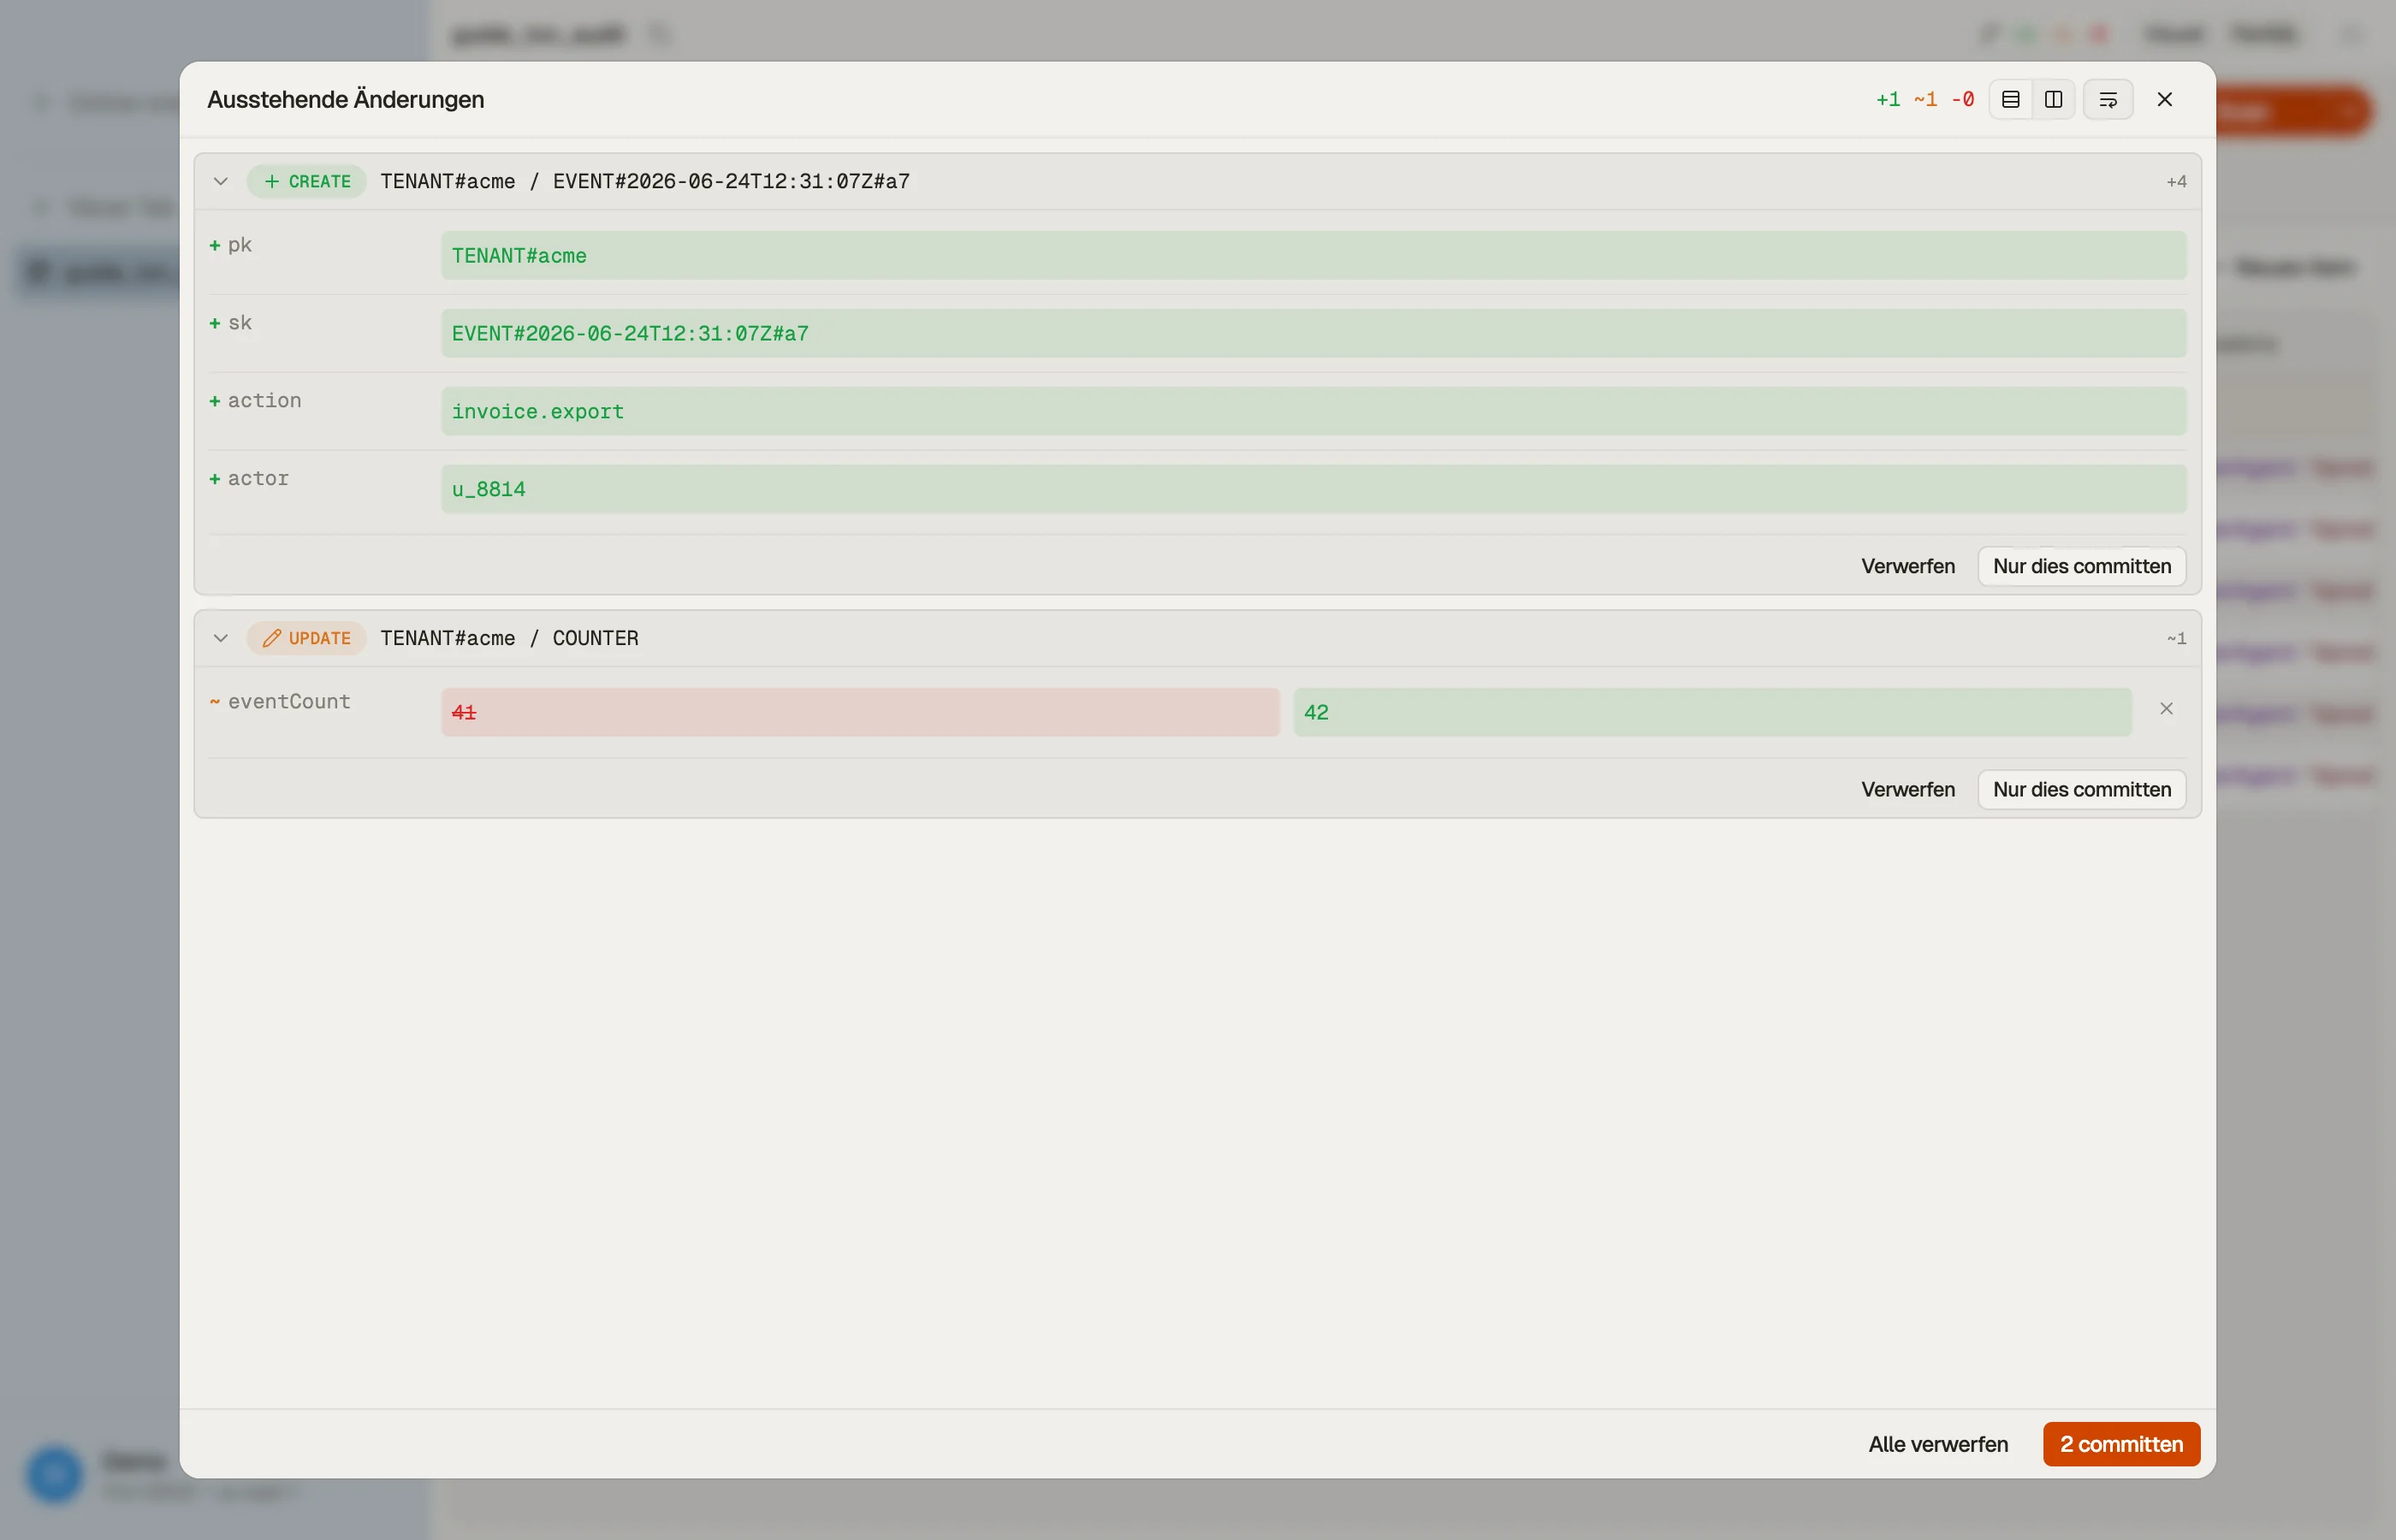This screenshot has height=1540, width=2396.
Task: Toggle word wrap icon in dialog header
Action: (2108, 99)
